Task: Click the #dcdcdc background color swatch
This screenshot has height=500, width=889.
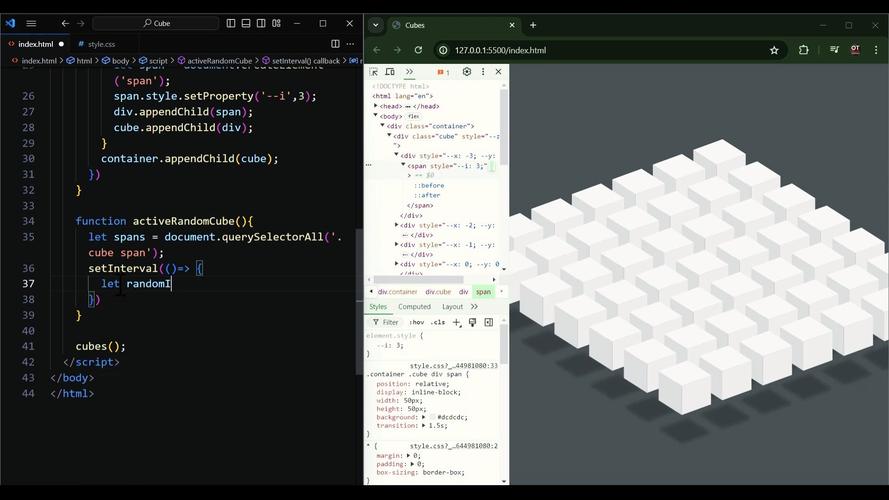Action: pyautogui.click(x=414, y=417)
